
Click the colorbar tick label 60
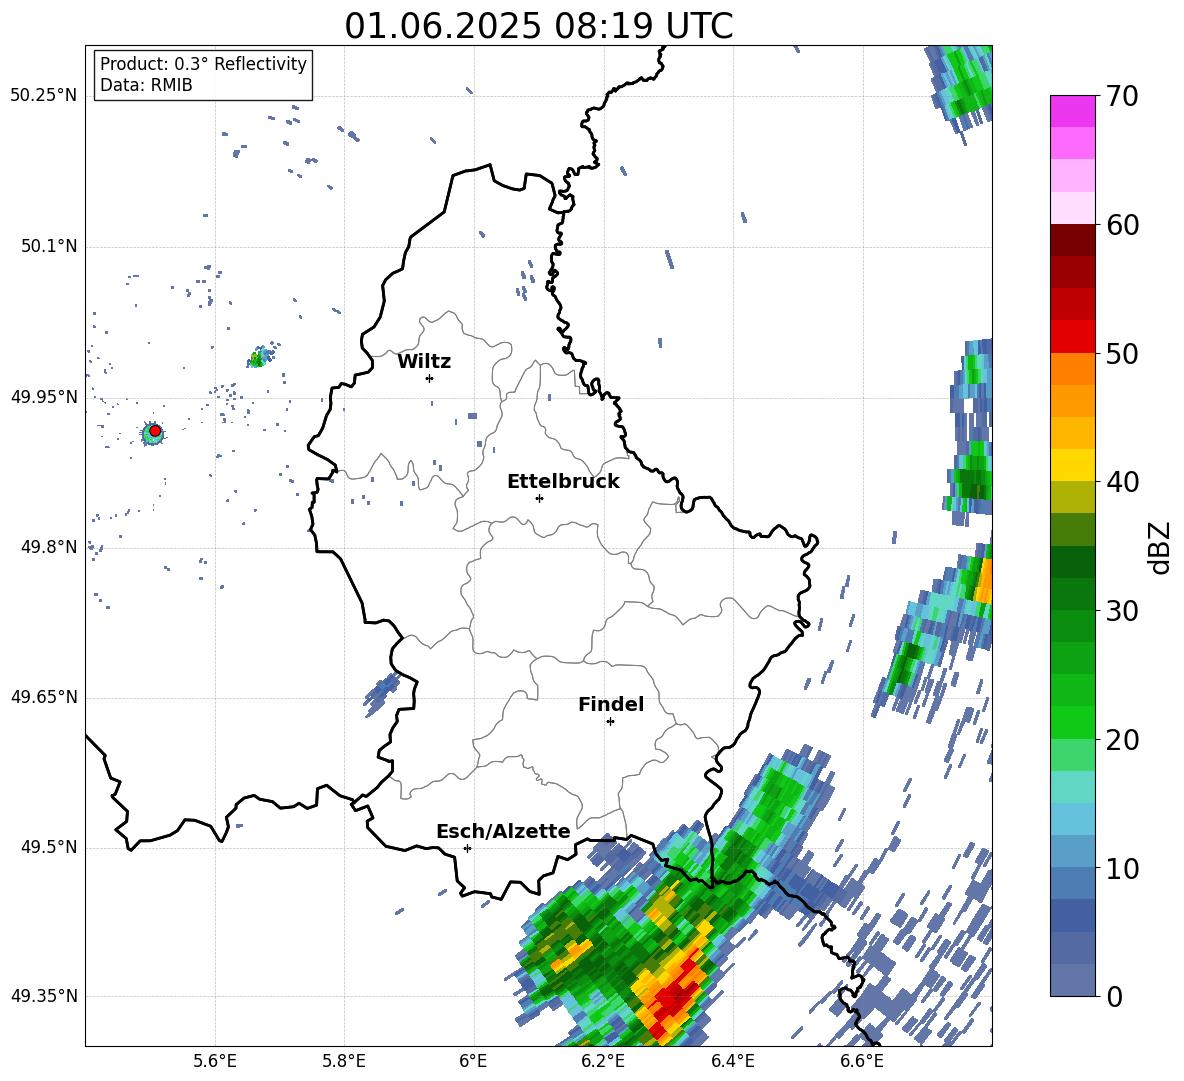[x=1122, y=225]
